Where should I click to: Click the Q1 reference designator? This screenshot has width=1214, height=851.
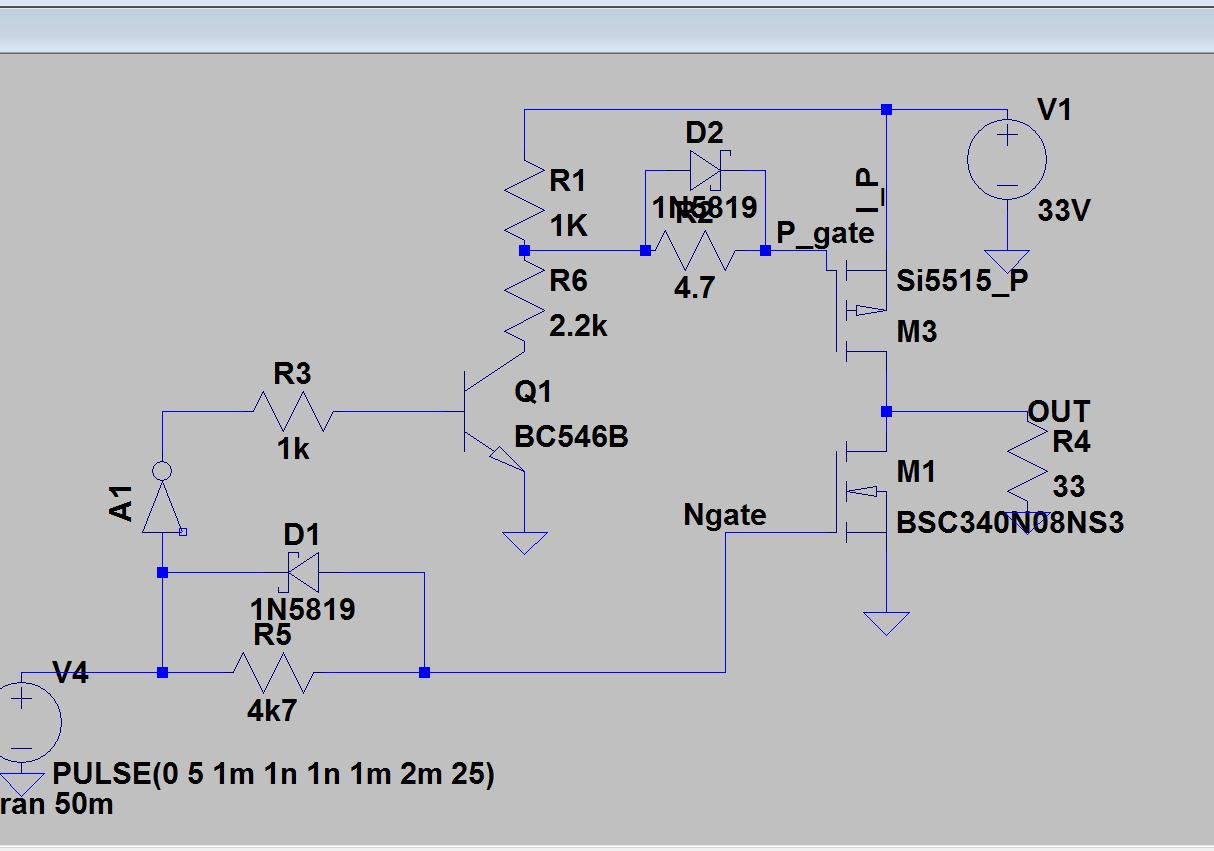(x=533, y=392)
